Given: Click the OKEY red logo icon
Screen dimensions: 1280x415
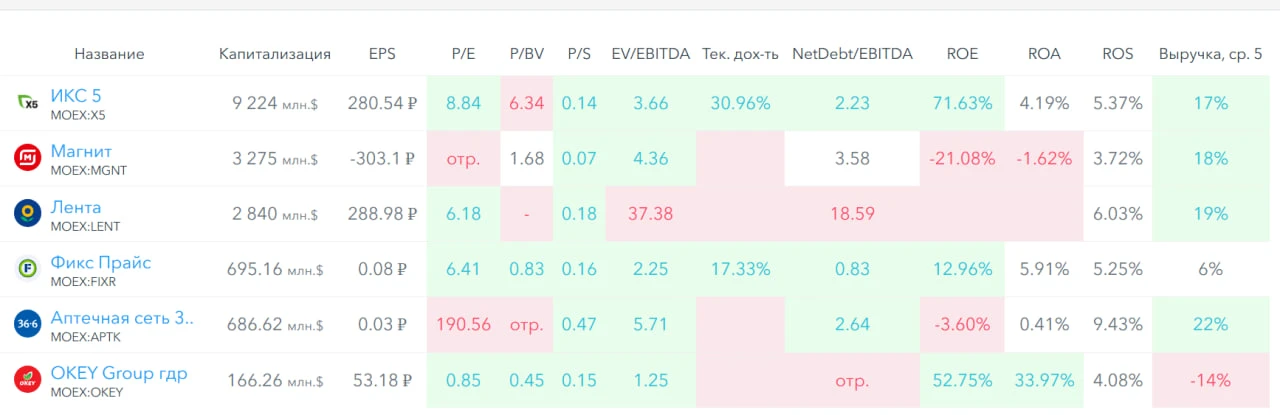Looking at the screenshot, I should coord(27,380).
